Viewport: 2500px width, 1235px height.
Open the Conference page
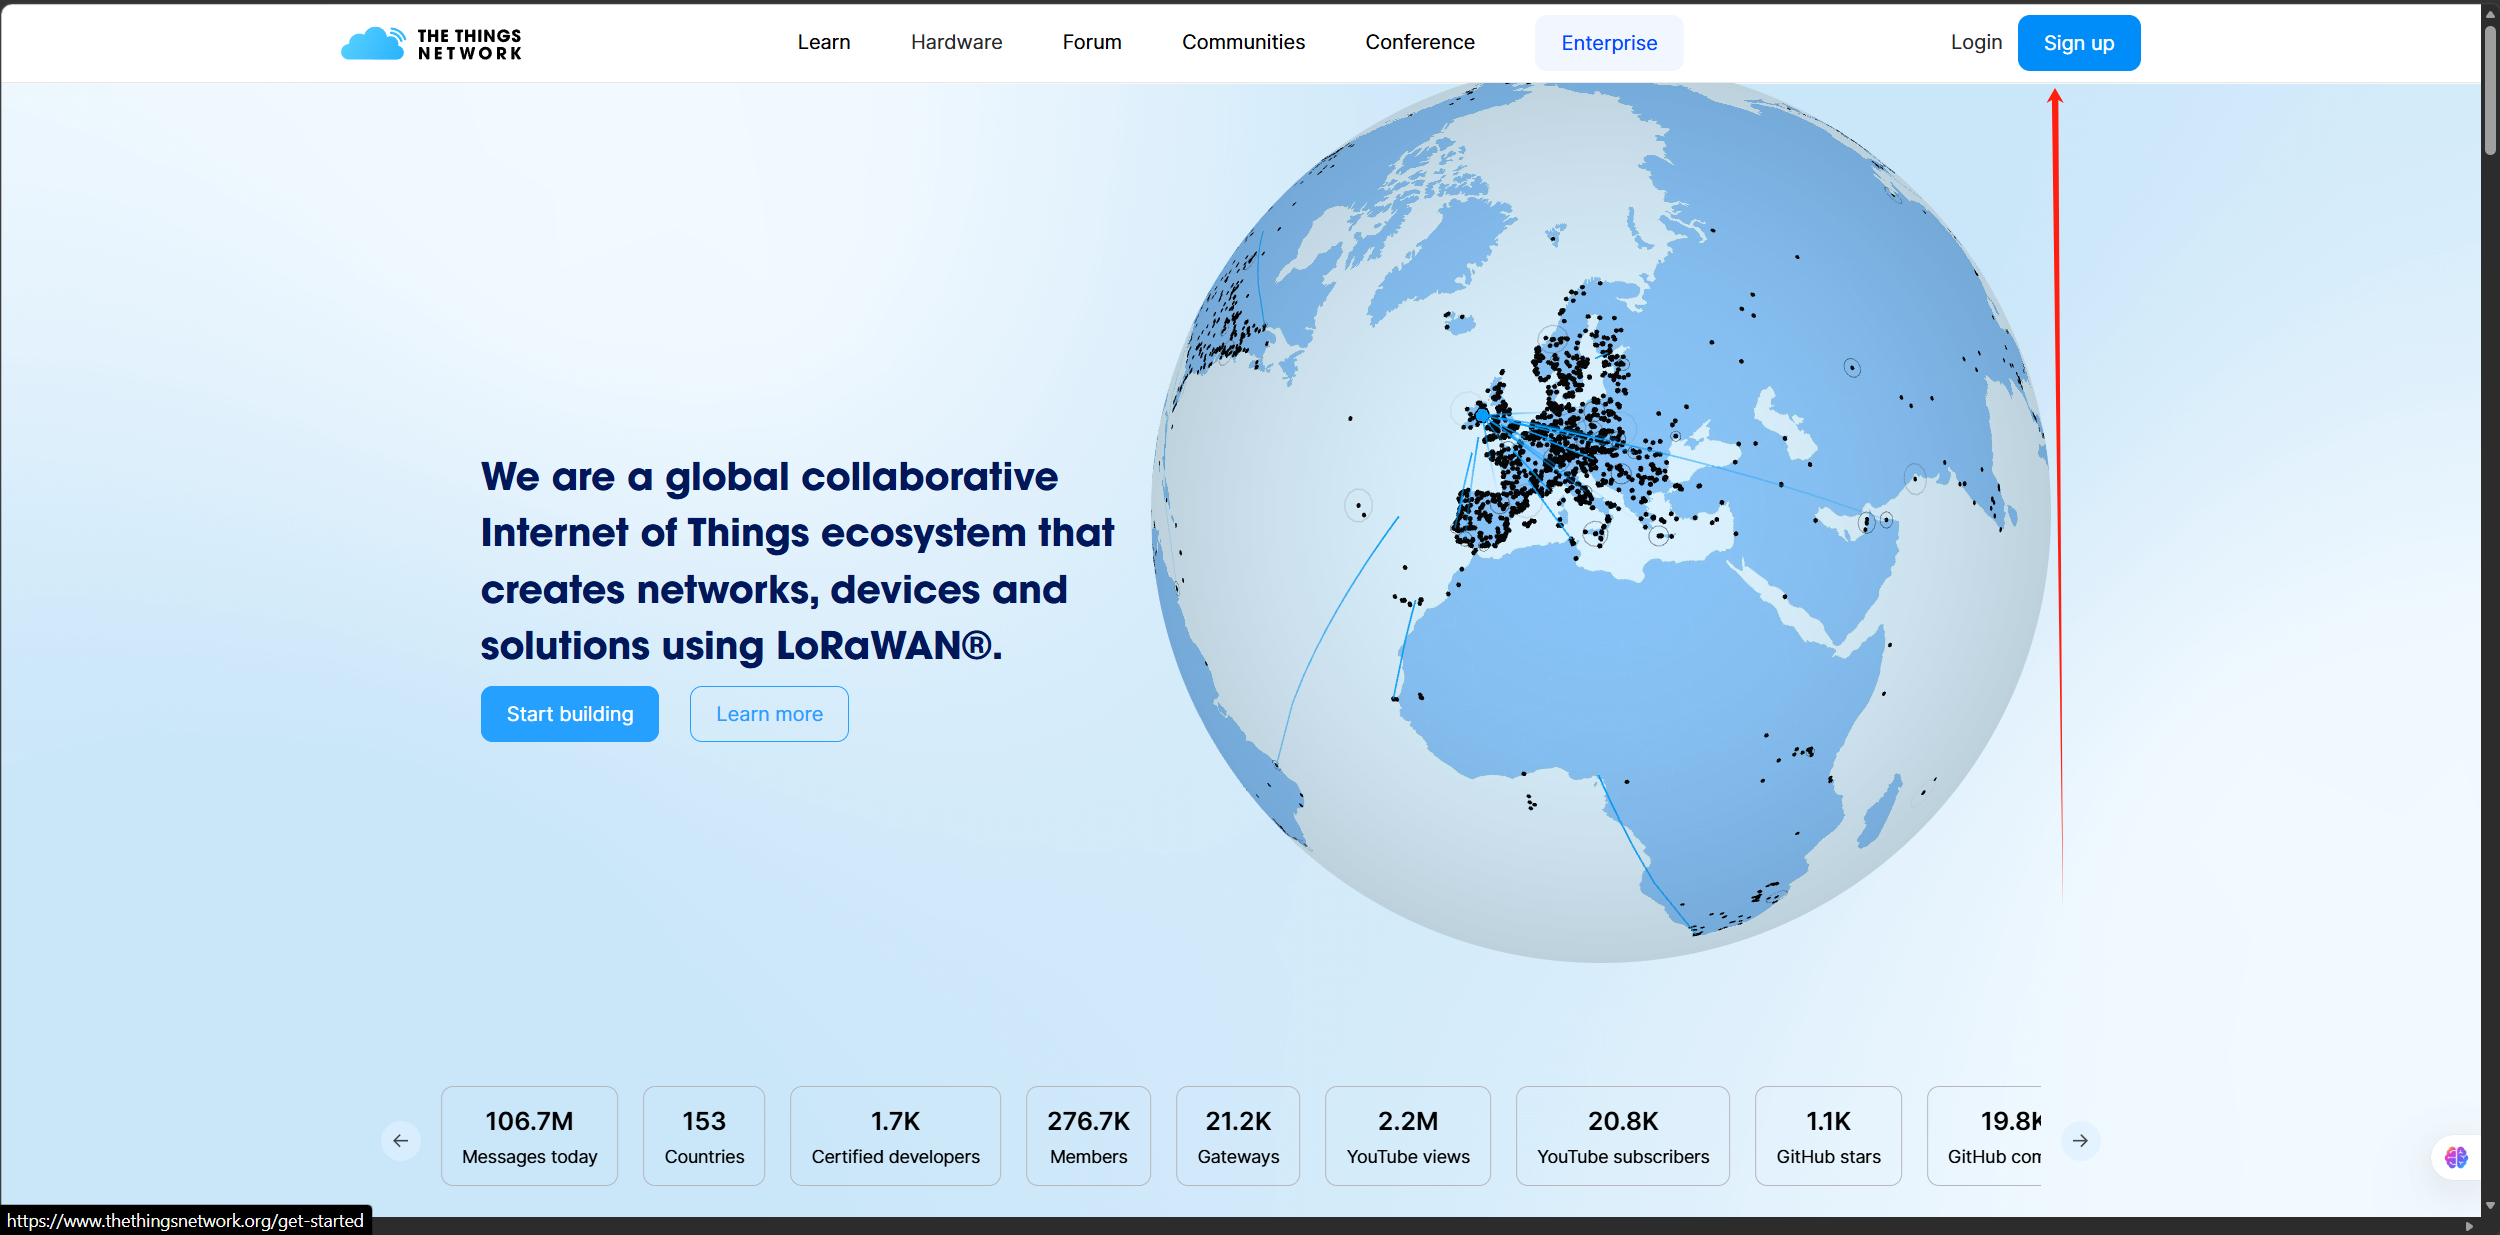(1420, 42)
